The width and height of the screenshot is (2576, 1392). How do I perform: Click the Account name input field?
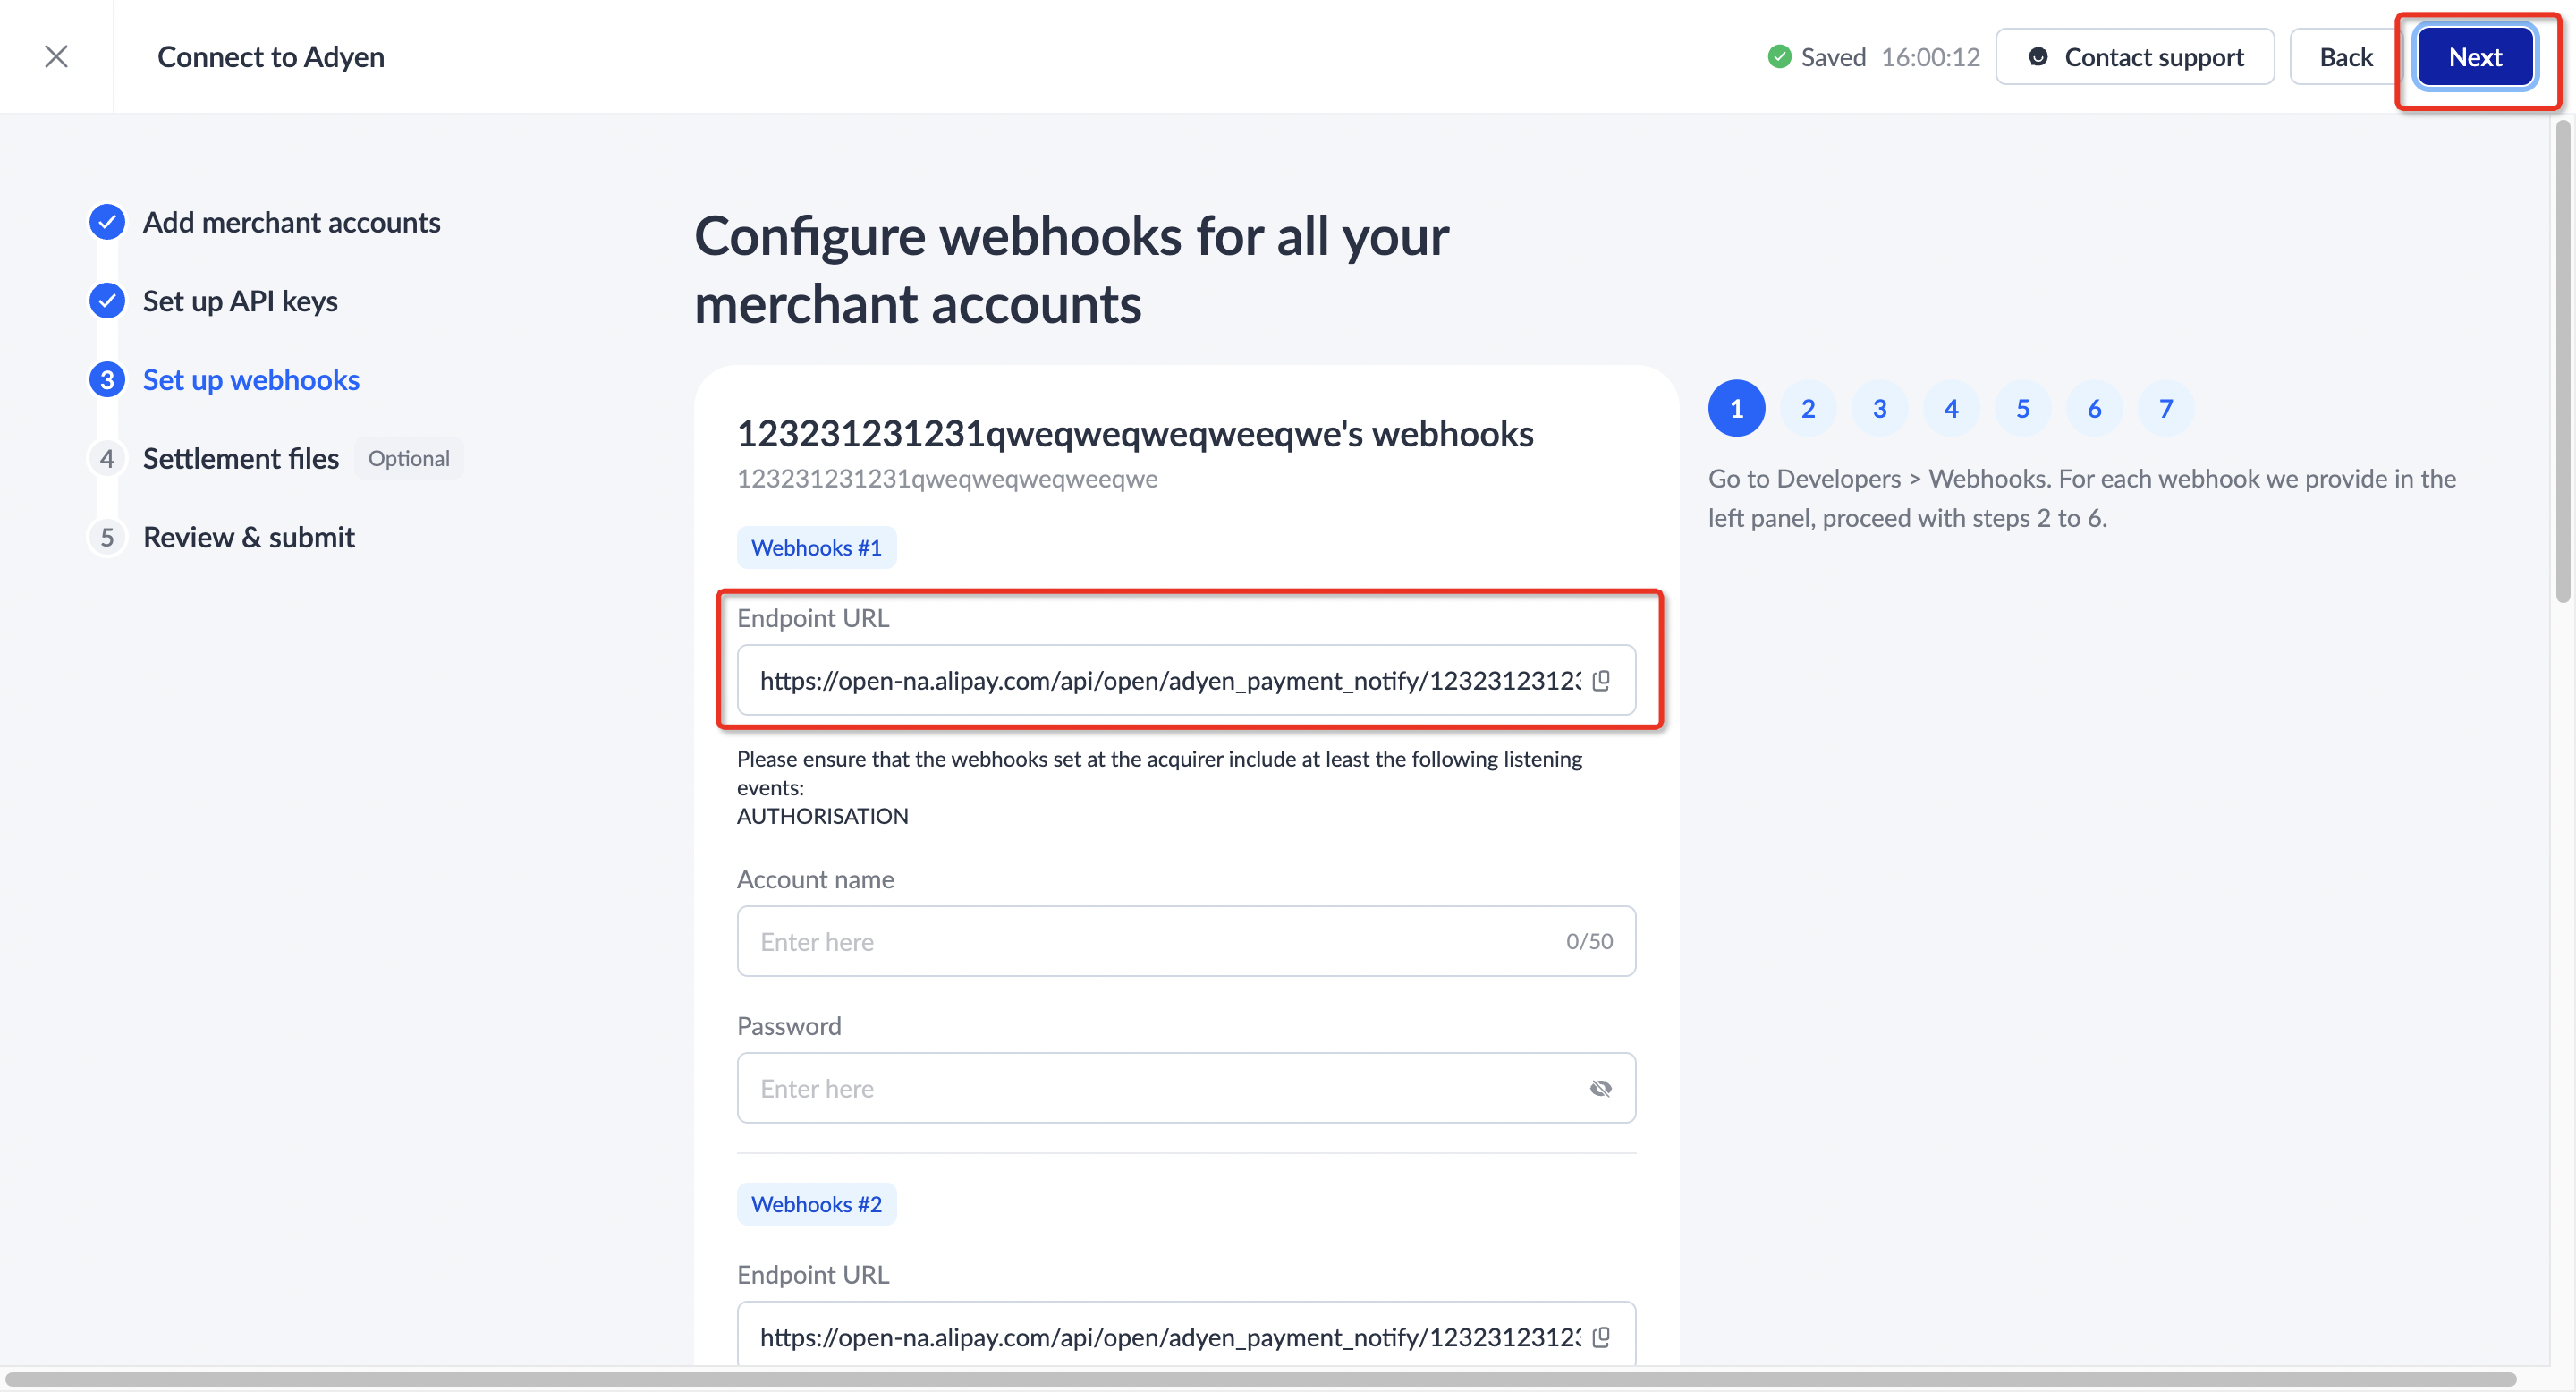[1150, 941]
